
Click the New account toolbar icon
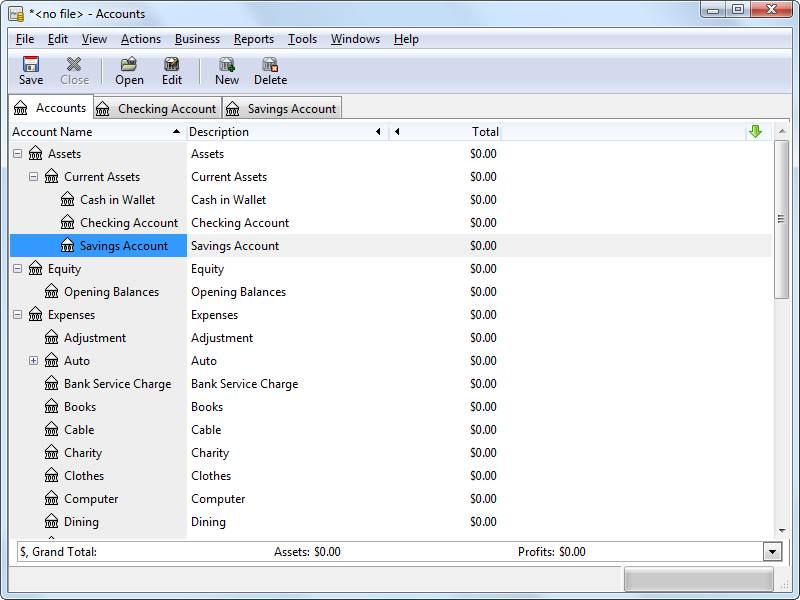pos(227,64)
